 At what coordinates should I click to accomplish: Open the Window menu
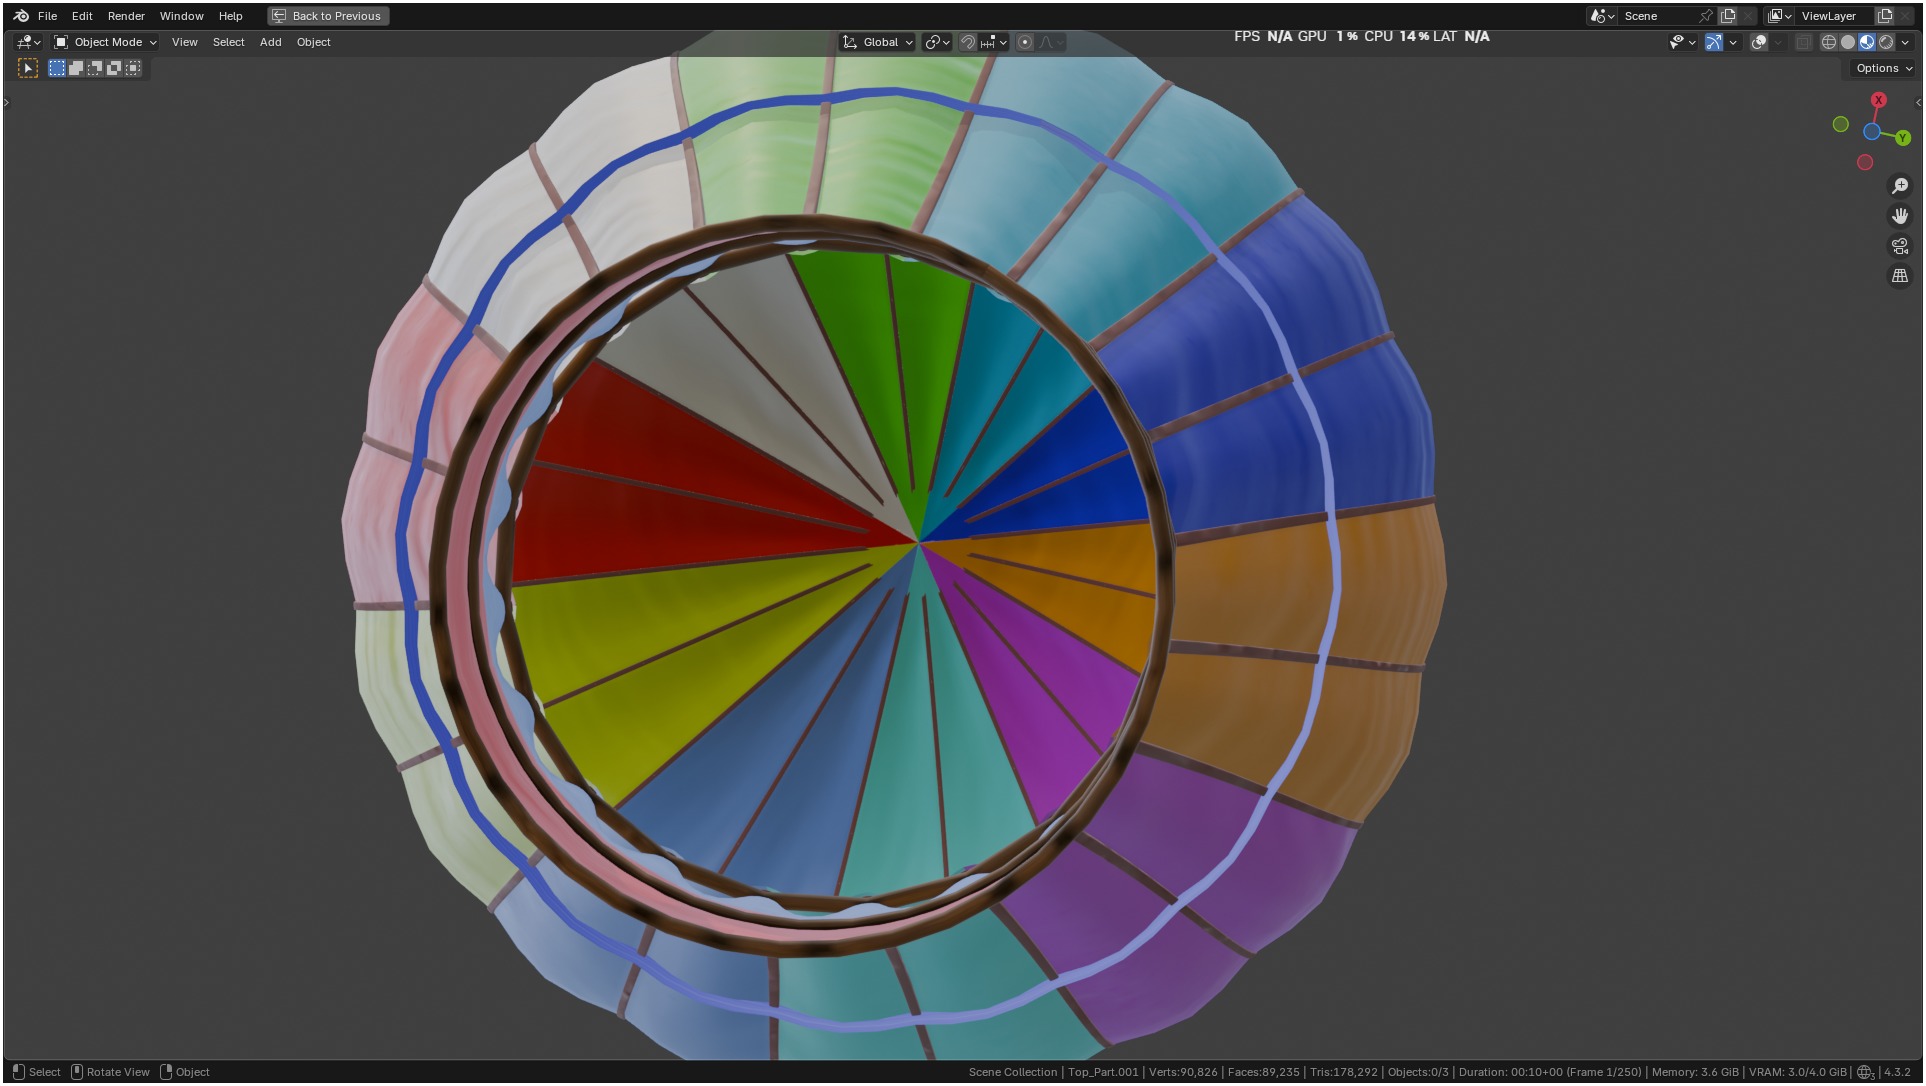181,16
